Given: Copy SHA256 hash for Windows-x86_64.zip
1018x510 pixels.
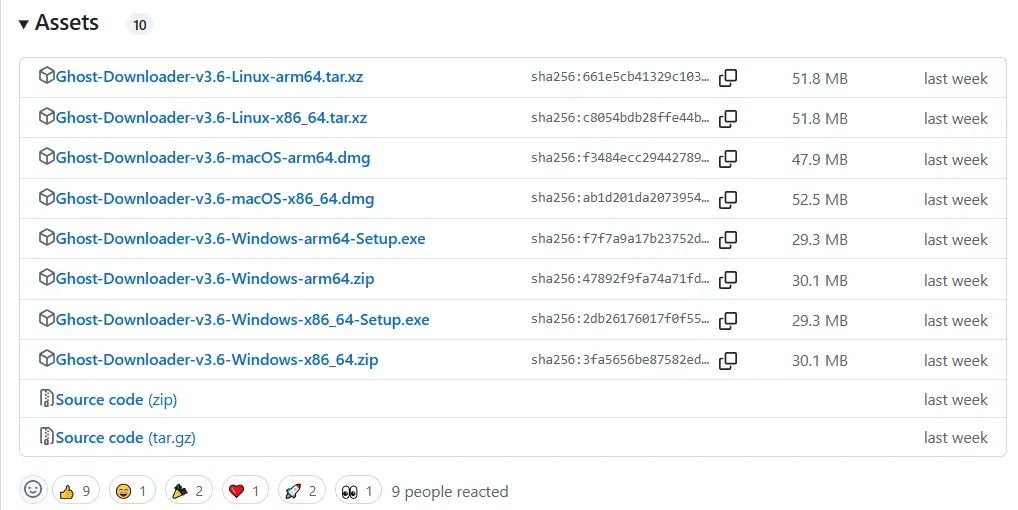Looking at the screenshot, I should pos(728,360).
